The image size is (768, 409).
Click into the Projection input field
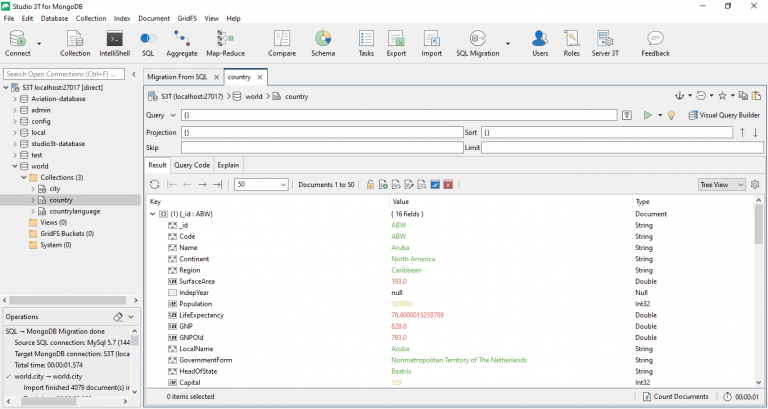pos(320,132)
